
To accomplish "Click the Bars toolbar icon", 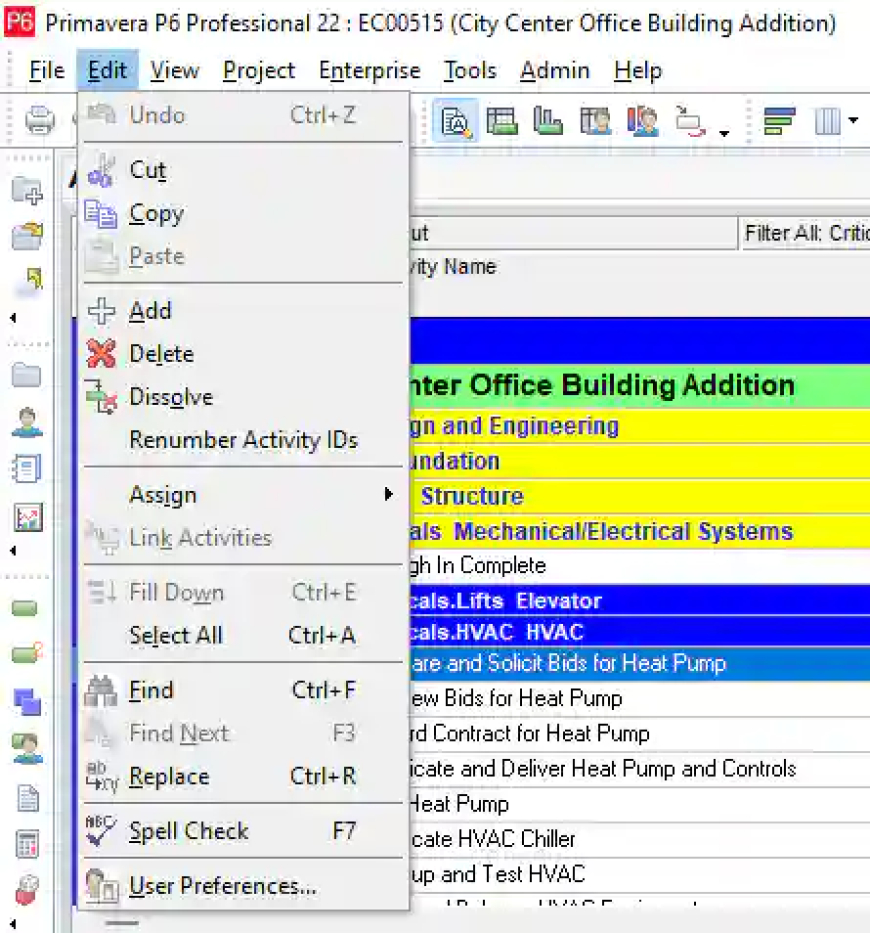I will tap(779, 121).
